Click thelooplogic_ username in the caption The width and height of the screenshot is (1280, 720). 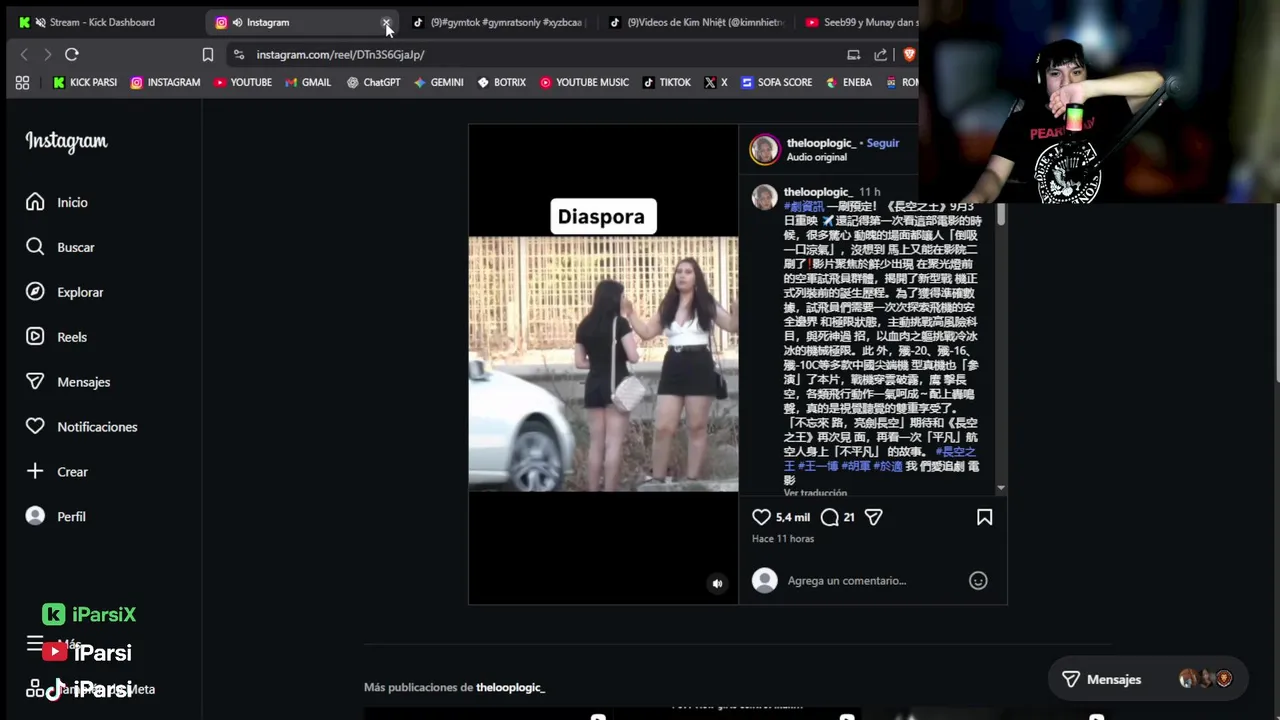(x=817, y=192)
